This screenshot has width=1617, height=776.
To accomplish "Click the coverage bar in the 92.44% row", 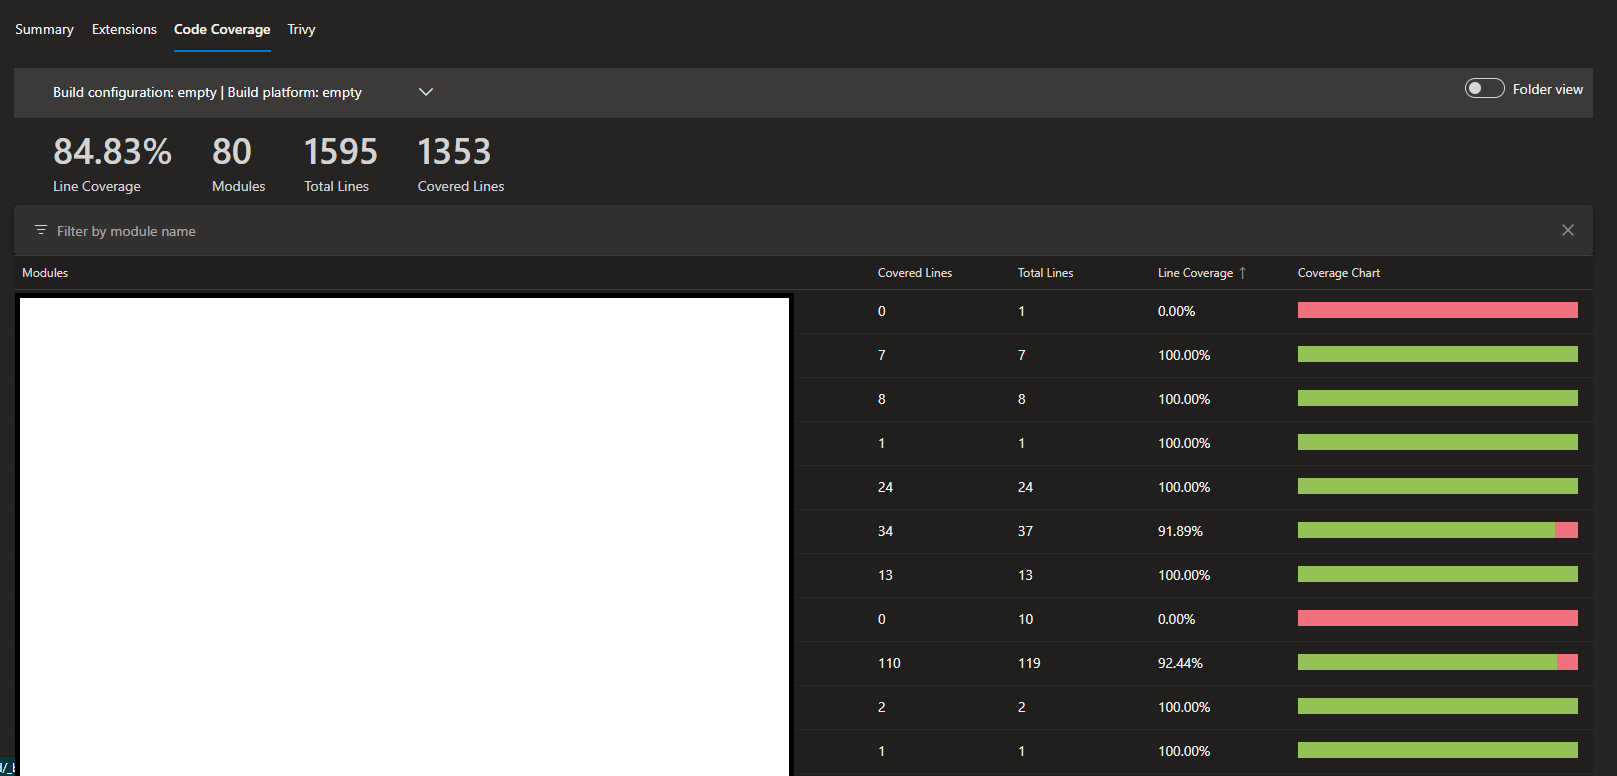I will click(1438, 662).
